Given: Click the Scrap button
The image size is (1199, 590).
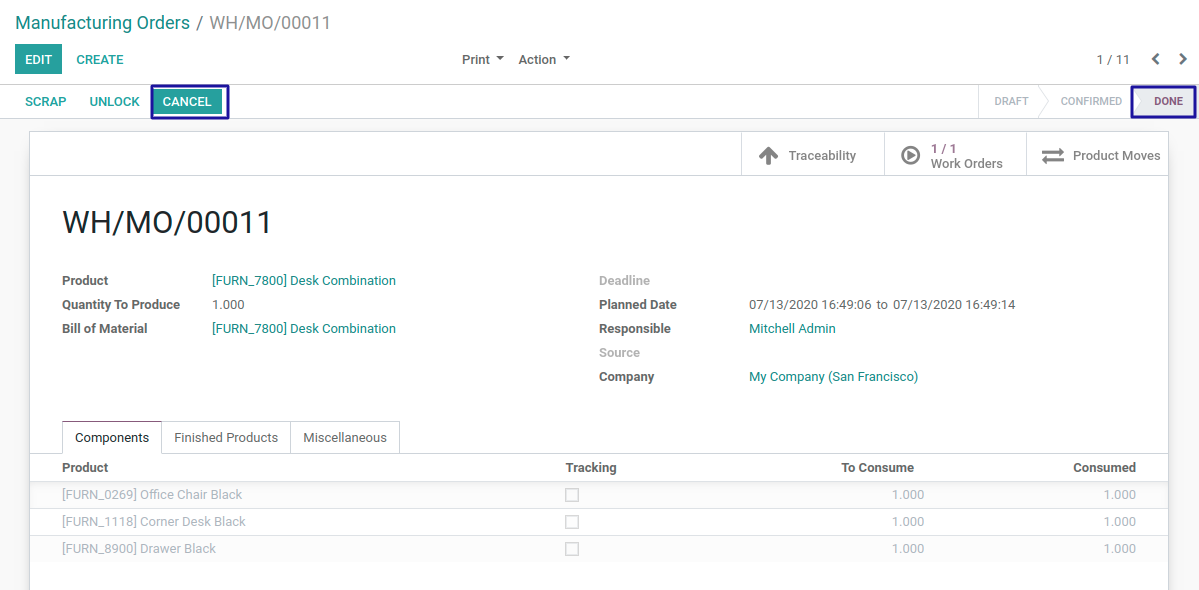Looking at the screenshot, I should 46,102.
